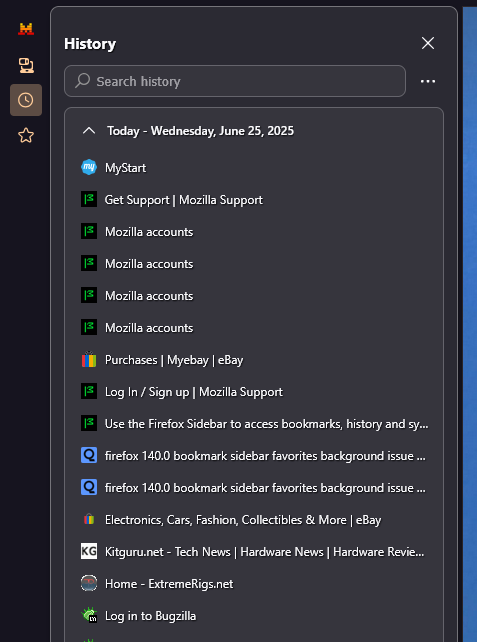
Task: Click the ExtremeRigs favicon
Action: click(89, 583)
